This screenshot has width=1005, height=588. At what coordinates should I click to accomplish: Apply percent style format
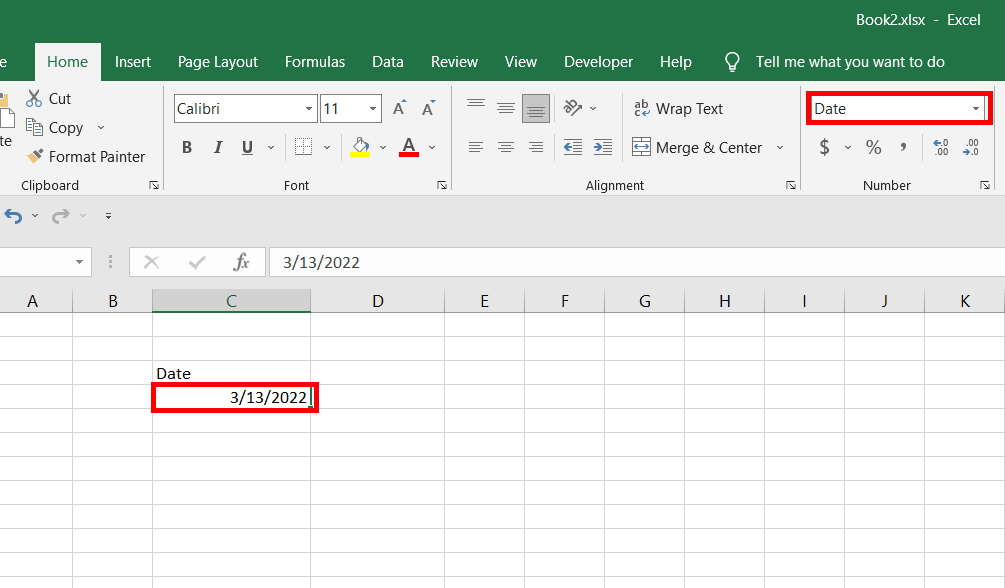tap(873, 147)
